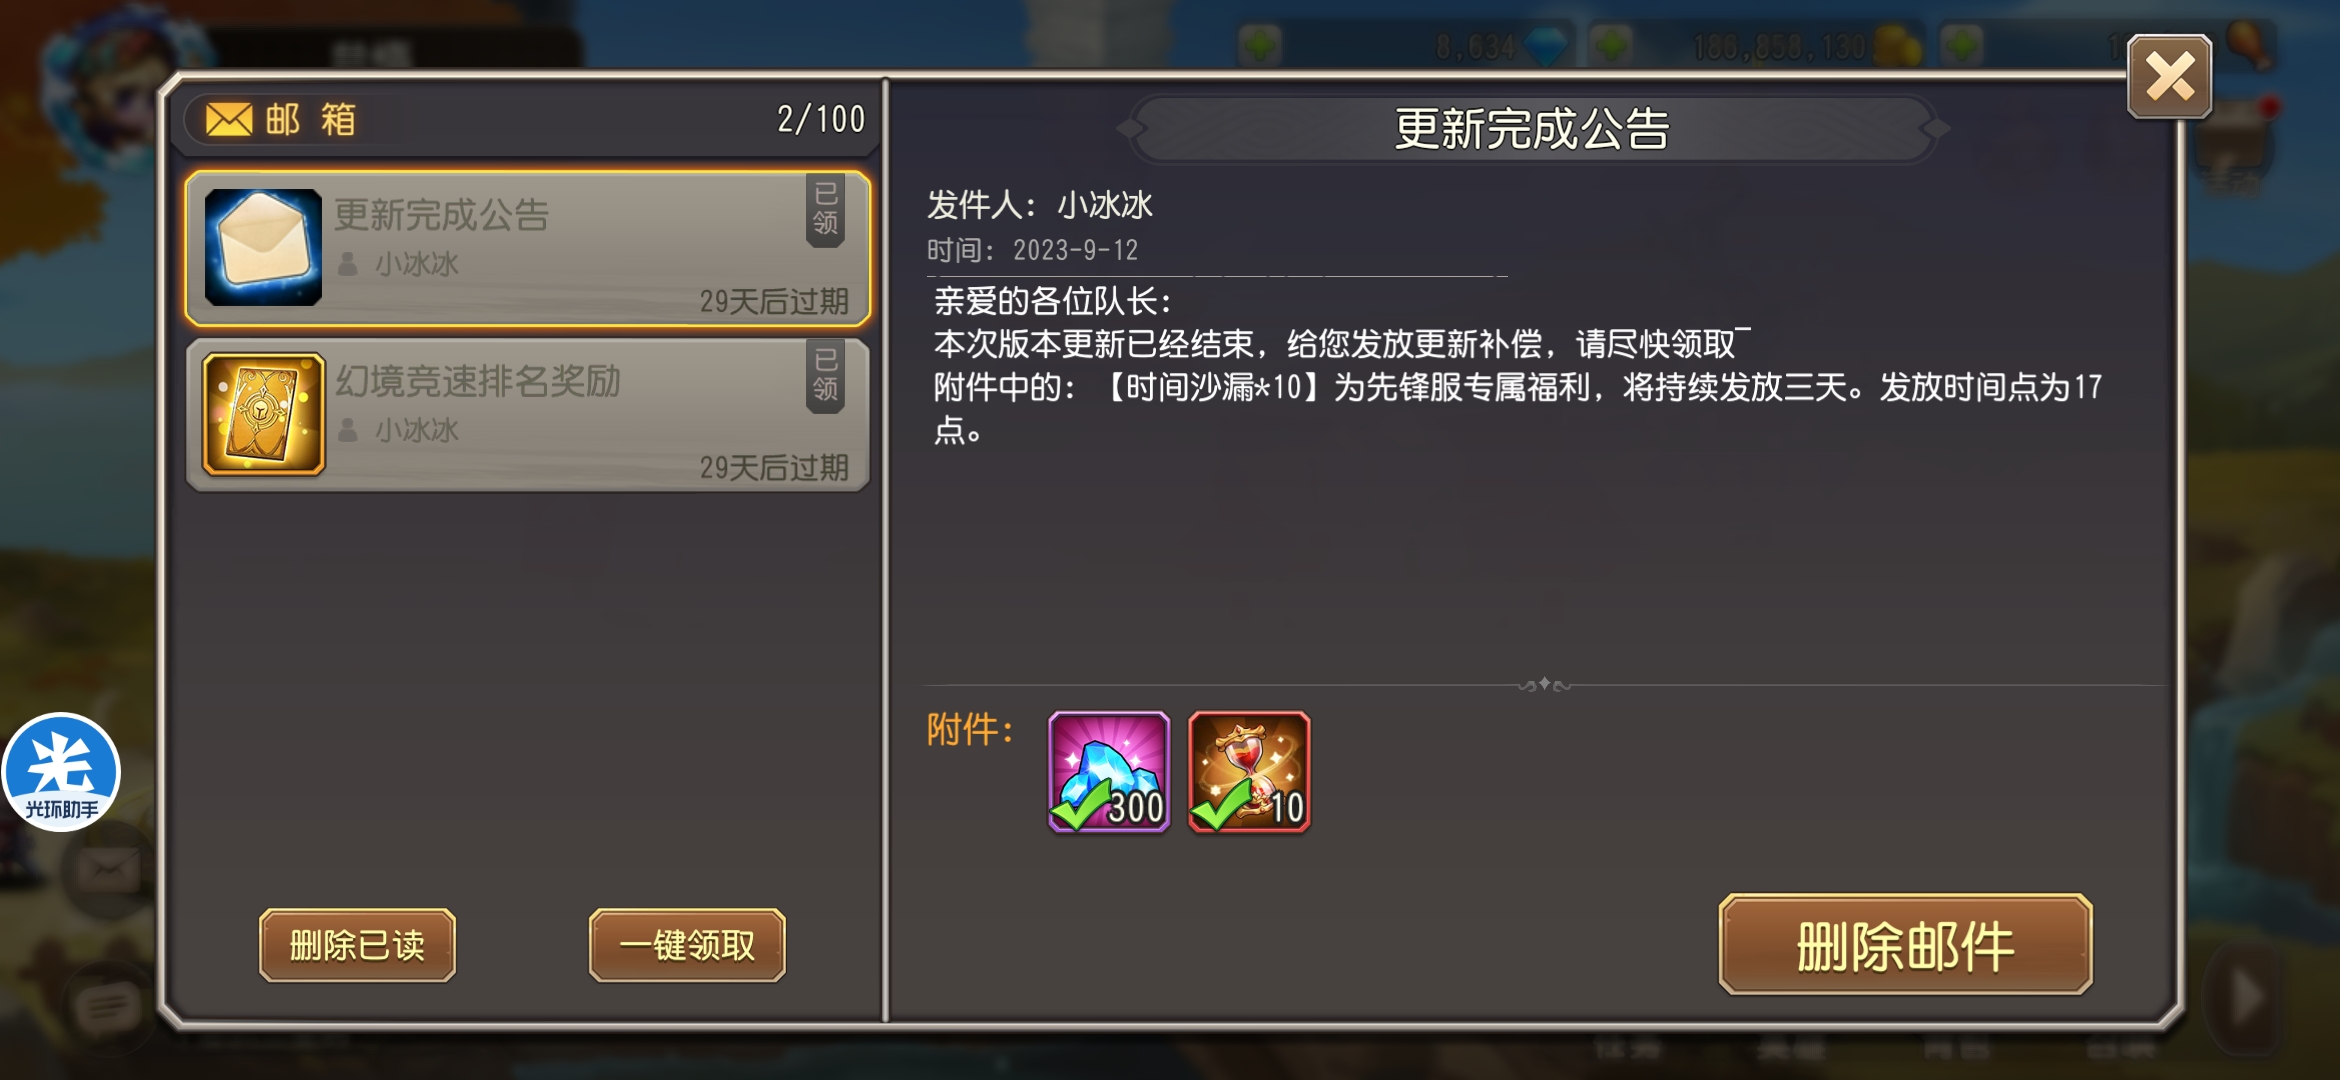Viewport: 2340px width, 1080px height.
Task: Tap the green plus next to diamonds
Action: click(1260, 45)
